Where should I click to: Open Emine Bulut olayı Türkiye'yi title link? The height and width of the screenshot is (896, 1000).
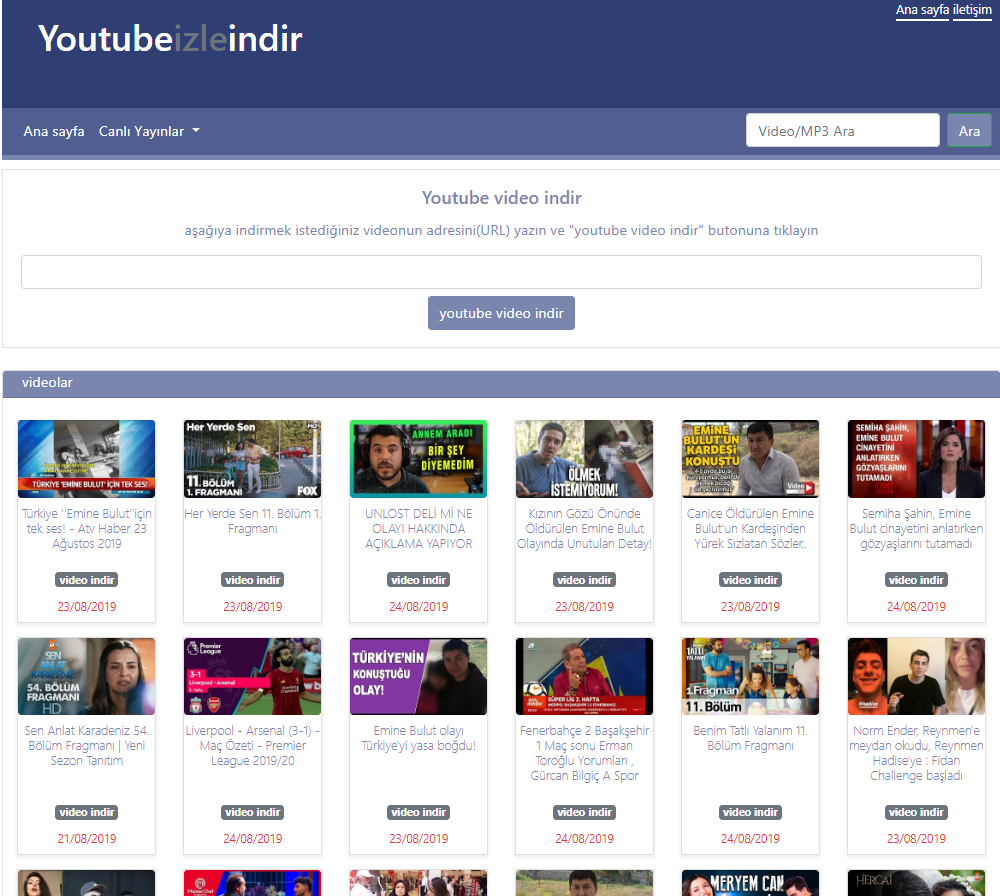click(x=419, y=738)
